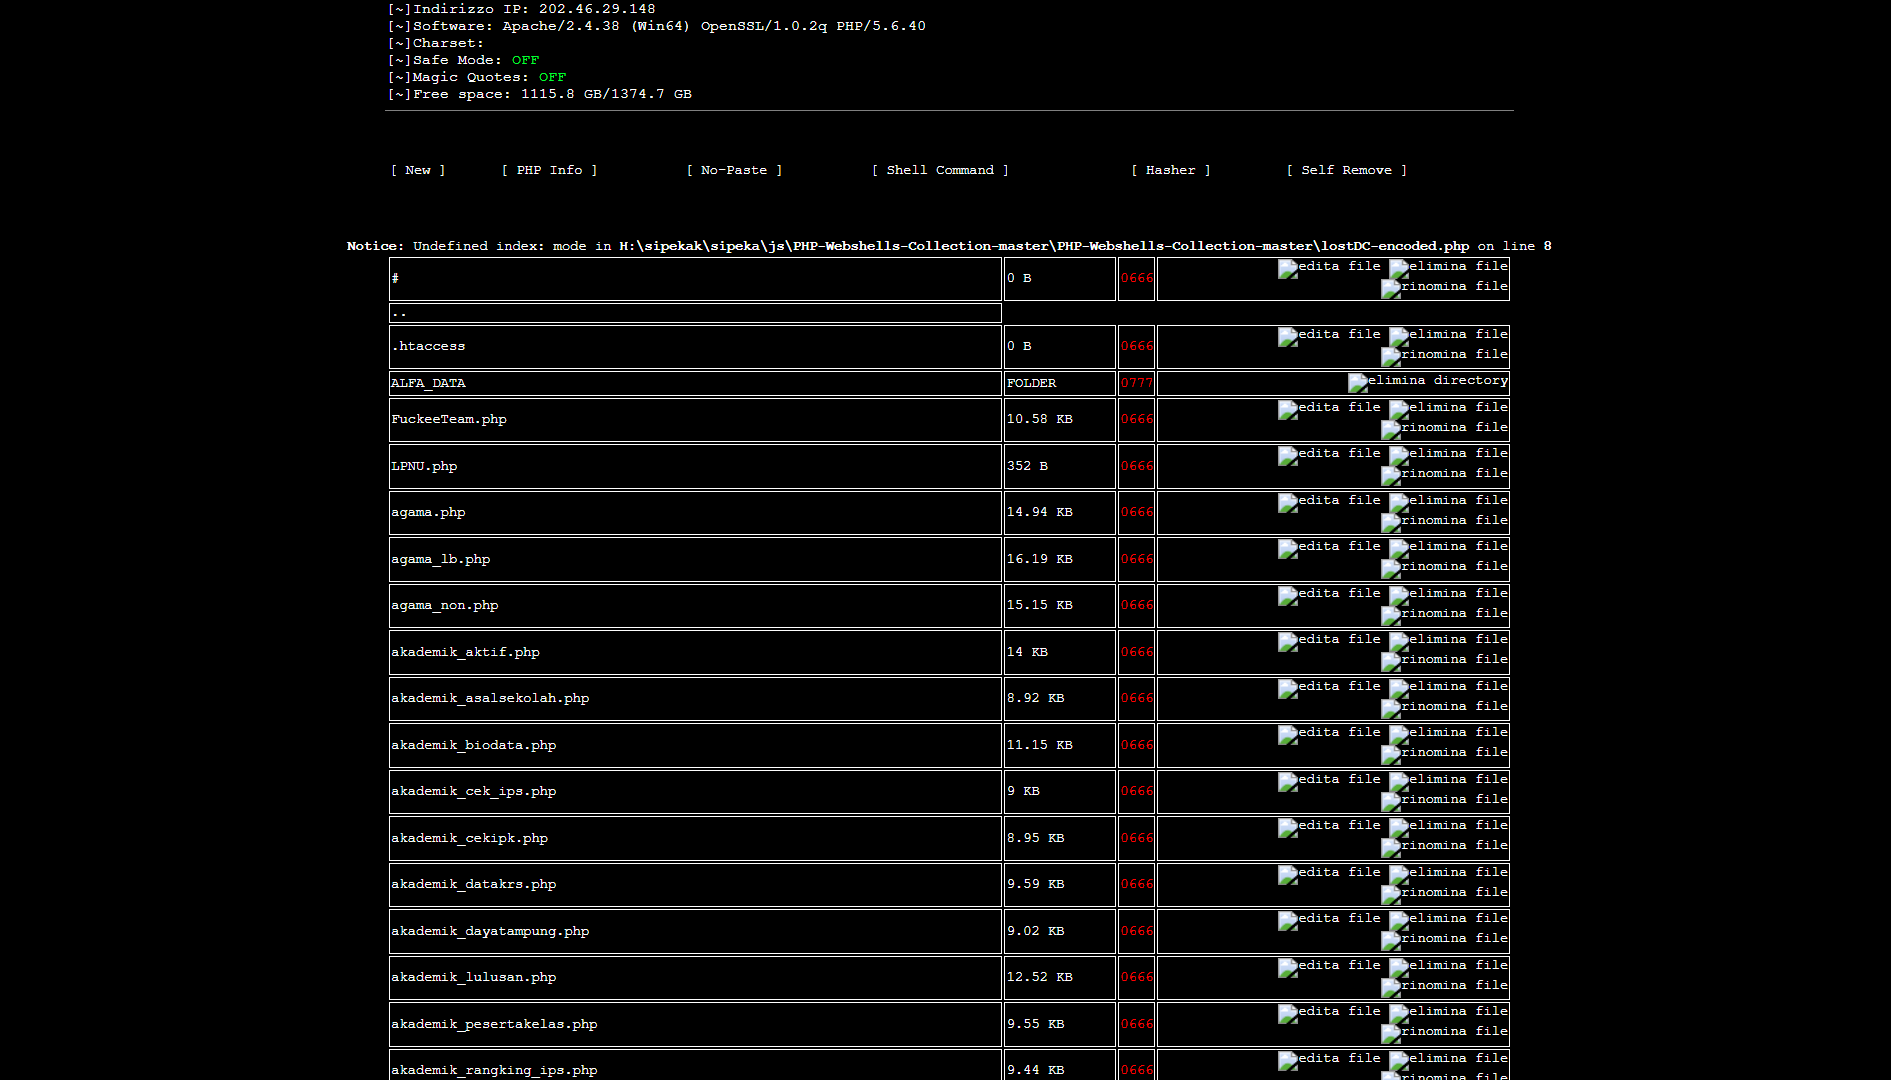1891x1080 pixels.
Task: Click the elimina file icon for LPNU.php
Action: tap(1448, 454)
